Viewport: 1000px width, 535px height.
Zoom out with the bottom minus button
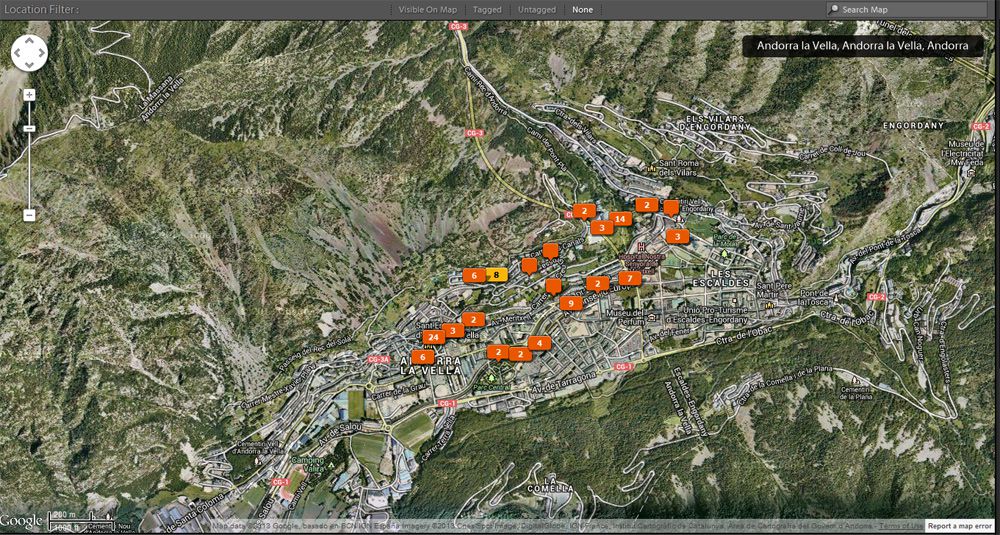(x=29, y=215)
